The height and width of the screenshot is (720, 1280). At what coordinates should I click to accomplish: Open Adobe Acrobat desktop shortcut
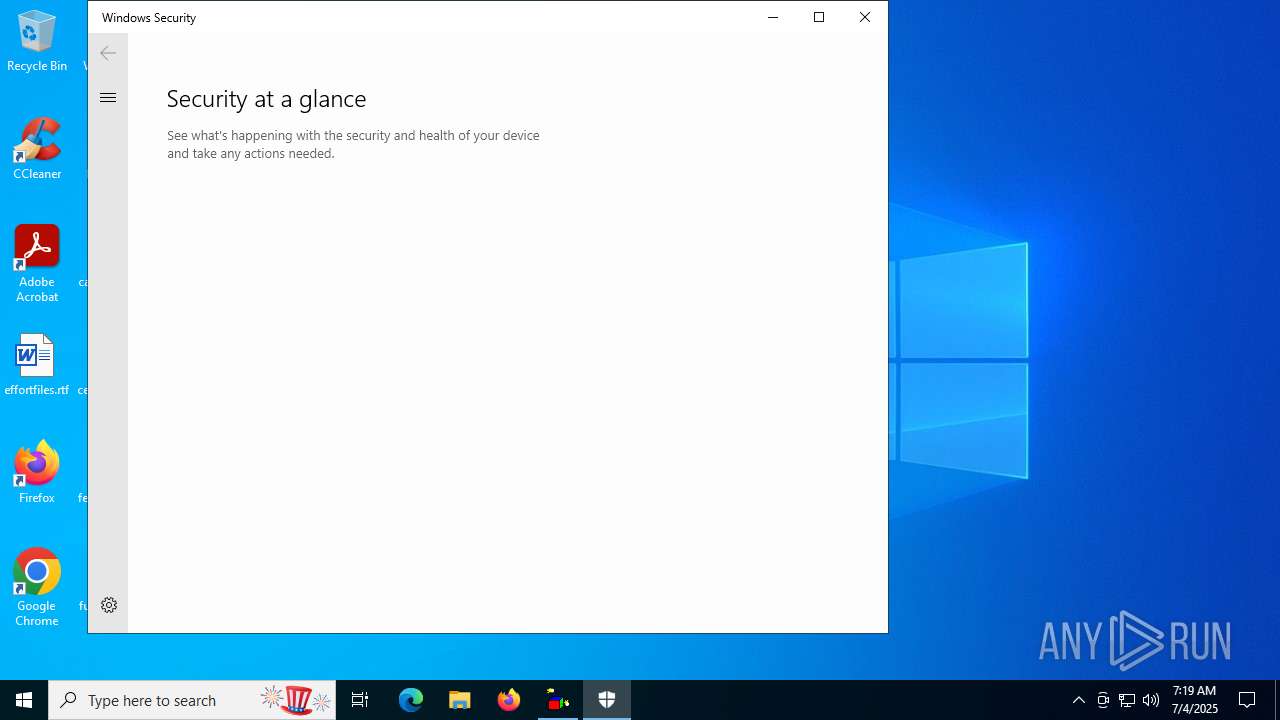coord(37,264)
